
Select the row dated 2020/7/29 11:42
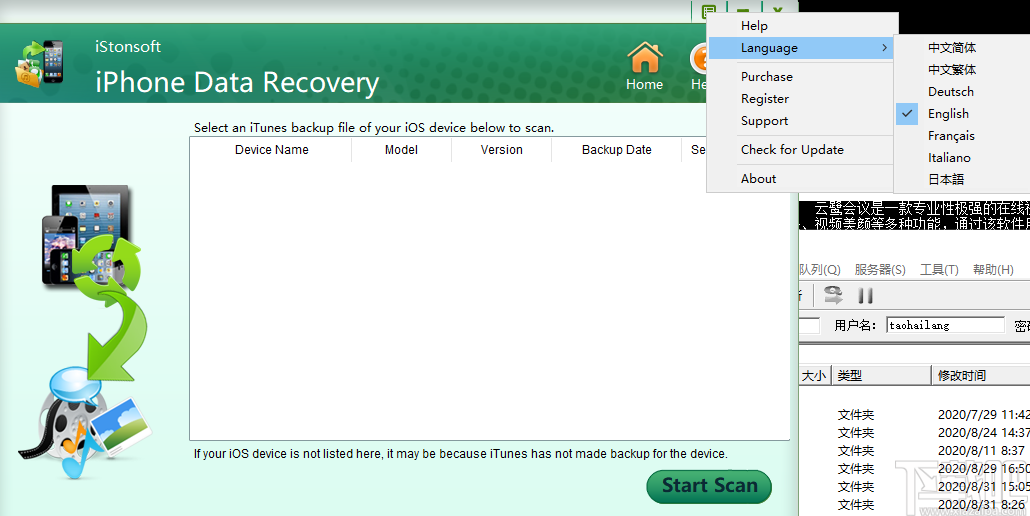(x=914, y=415)
